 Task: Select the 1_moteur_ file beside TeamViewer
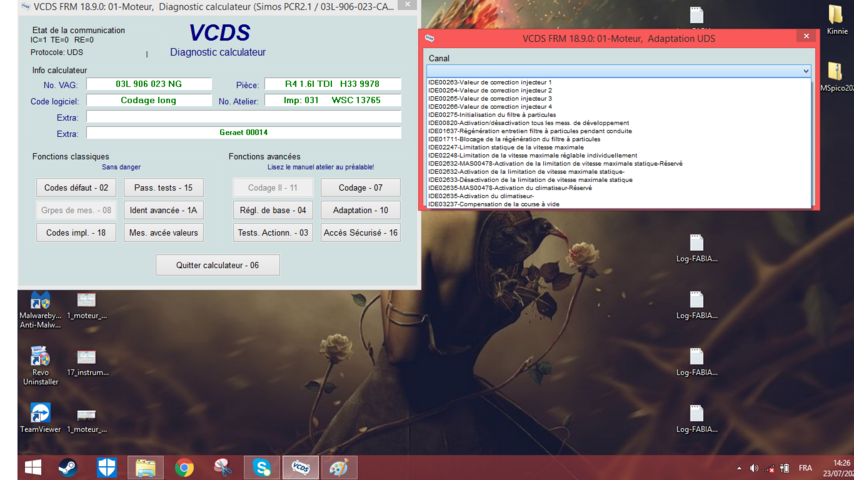(x=87, y=421)
